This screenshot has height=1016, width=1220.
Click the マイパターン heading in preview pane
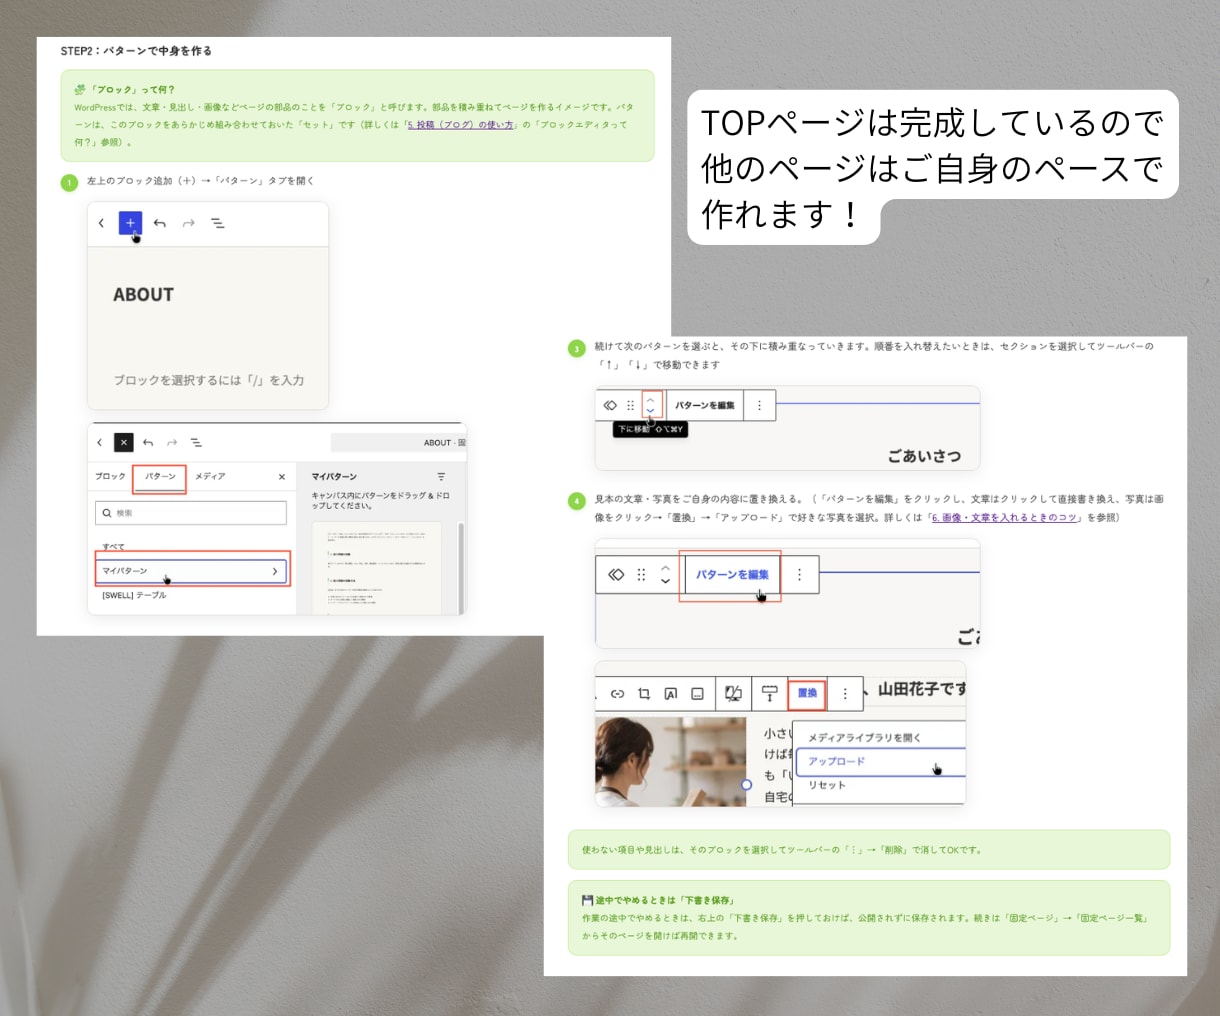pos(334,477)
